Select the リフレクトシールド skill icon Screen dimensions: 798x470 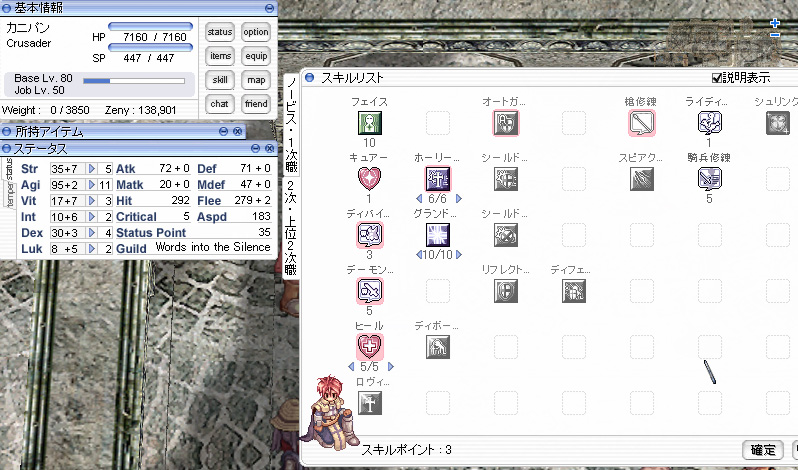[x=506, y=291]
